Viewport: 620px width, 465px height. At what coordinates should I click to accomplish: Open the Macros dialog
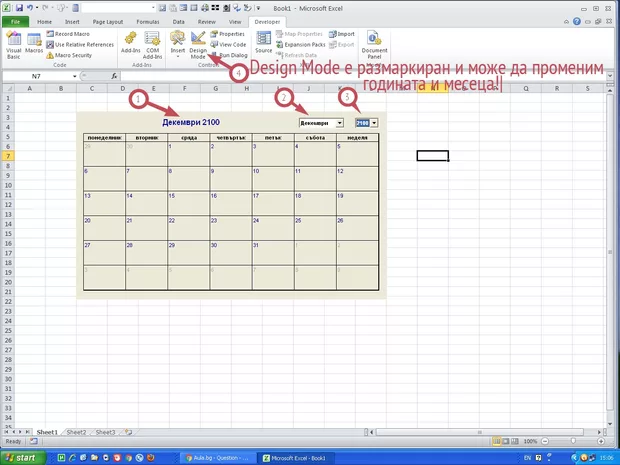click(34, 43)
